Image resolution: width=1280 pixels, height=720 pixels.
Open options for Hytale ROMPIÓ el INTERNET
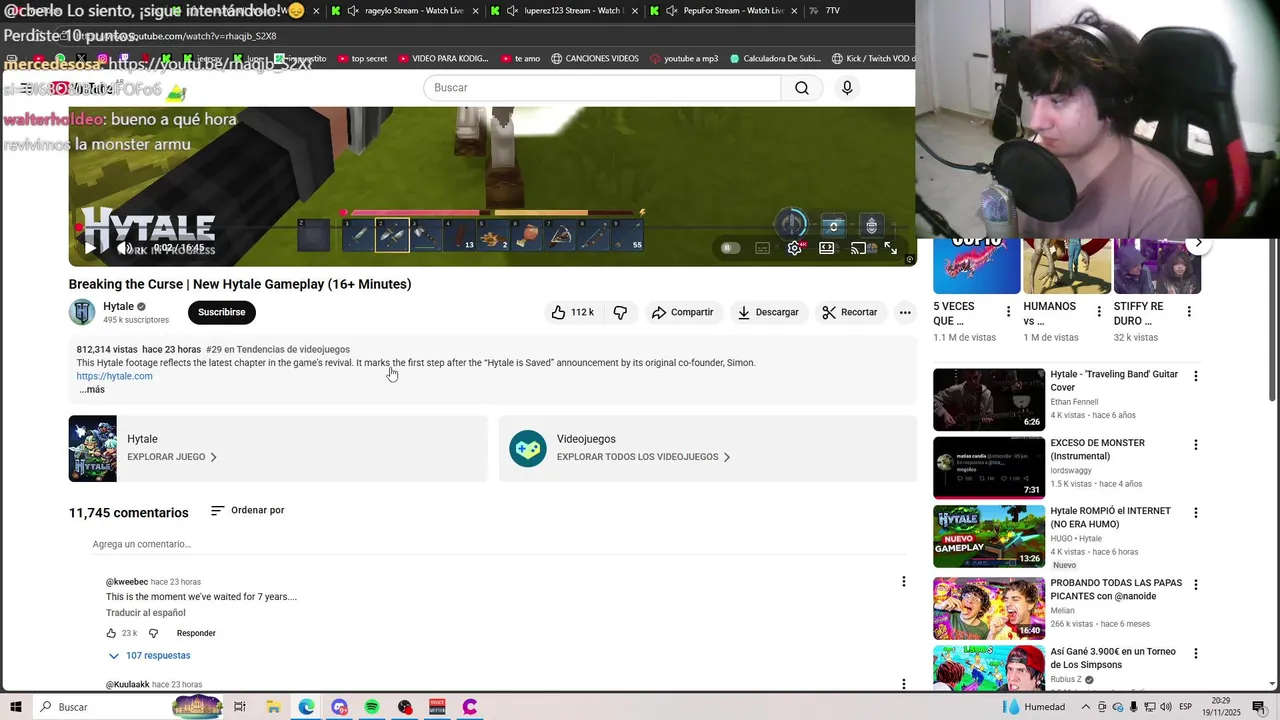(x=1195, y=513)
